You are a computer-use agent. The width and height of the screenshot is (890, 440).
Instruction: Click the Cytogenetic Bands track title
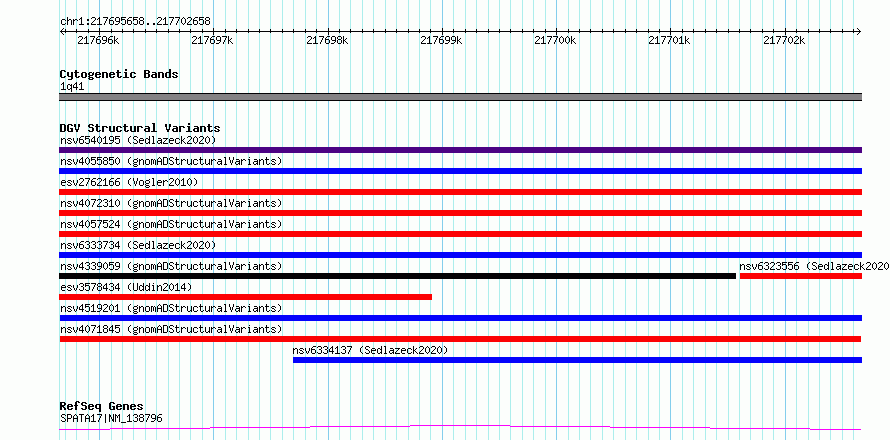[x=119, y=74]
